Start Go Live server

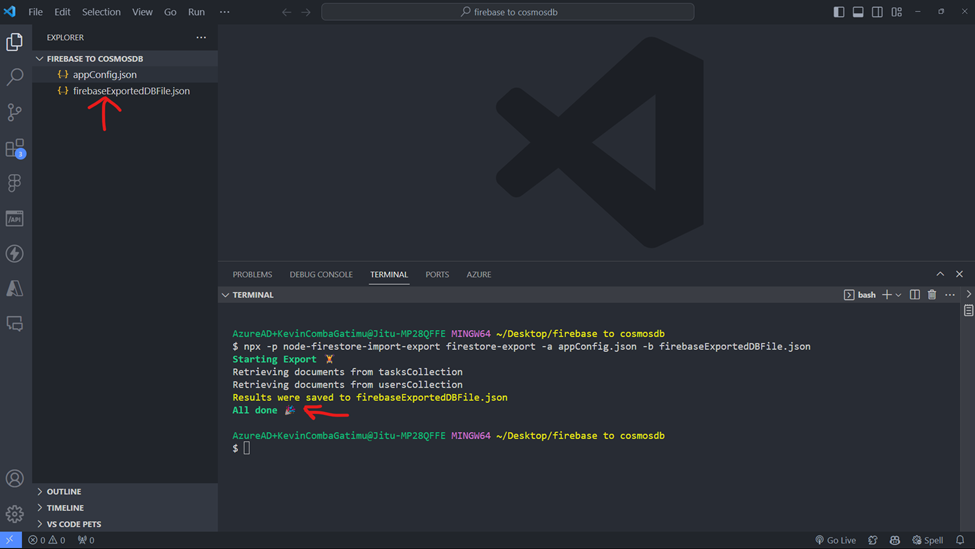click(835, 540)
